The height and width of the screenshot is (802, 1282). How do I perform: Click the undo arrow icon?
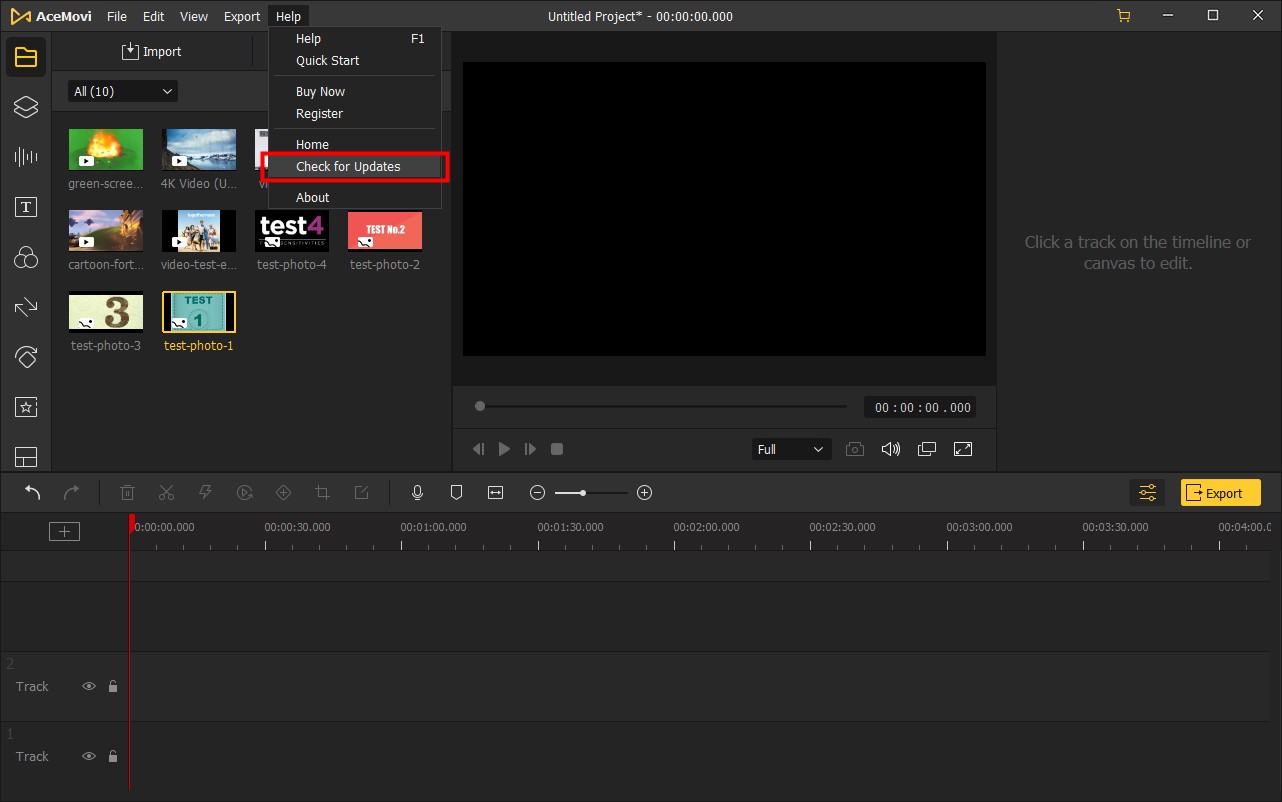click(x=33, y=493)
